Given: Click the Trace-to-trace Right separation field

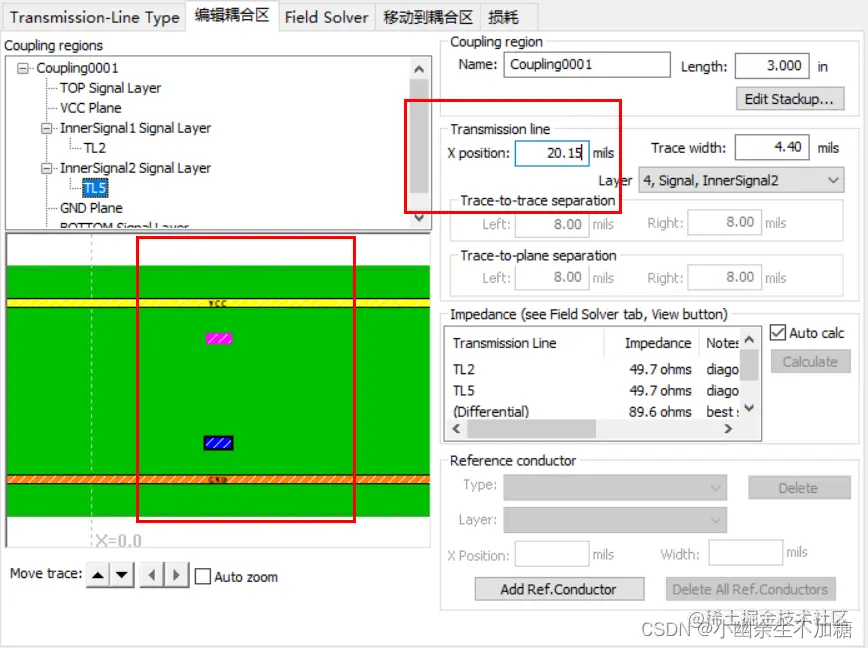Looking at the screenshot, I should pyautogui.click(x=725, y=222).
